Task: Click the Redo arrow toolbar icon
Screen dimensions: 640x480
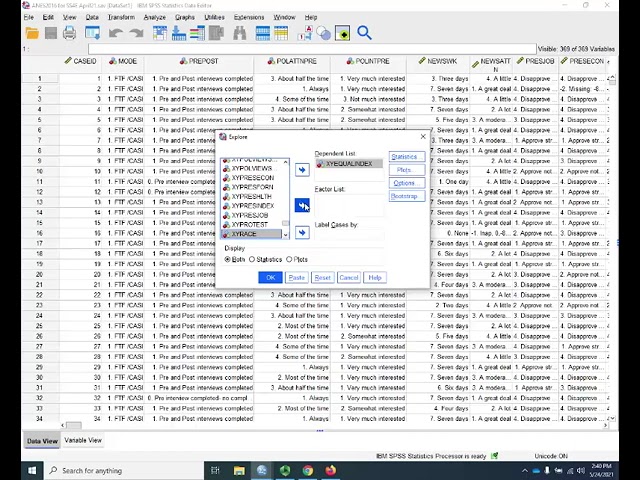Action: click(x=136, y=33)
